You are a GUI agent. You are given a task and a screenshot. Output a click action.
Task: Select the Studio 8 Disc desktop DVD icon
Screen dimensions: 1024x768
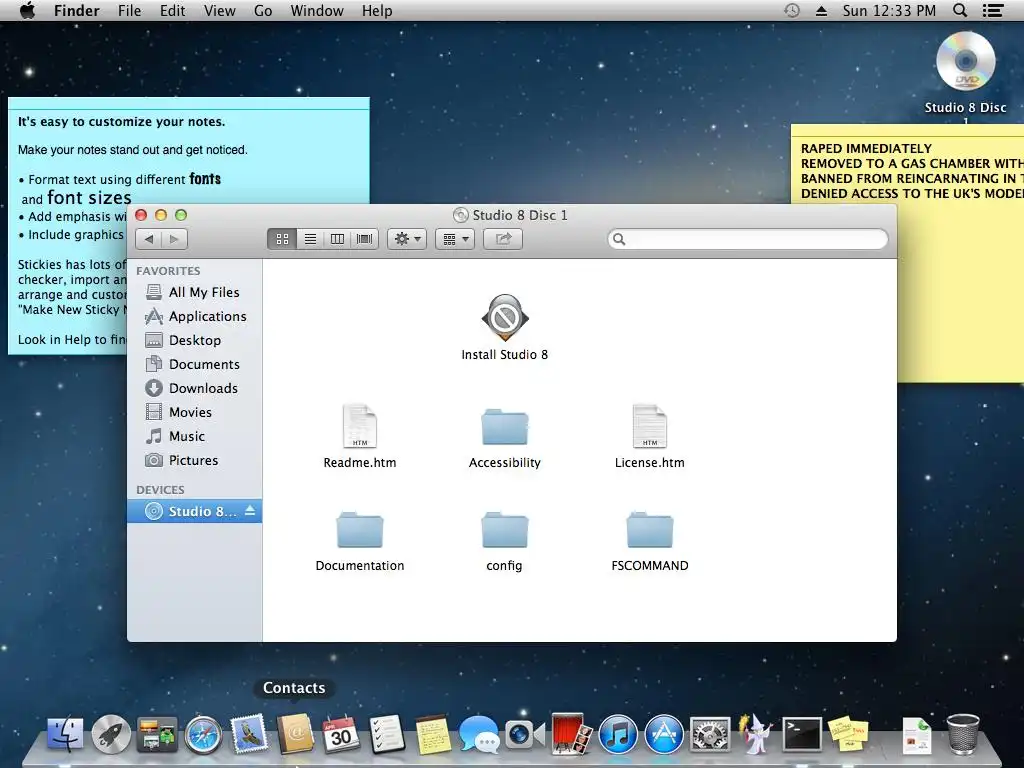pos(965,62)
